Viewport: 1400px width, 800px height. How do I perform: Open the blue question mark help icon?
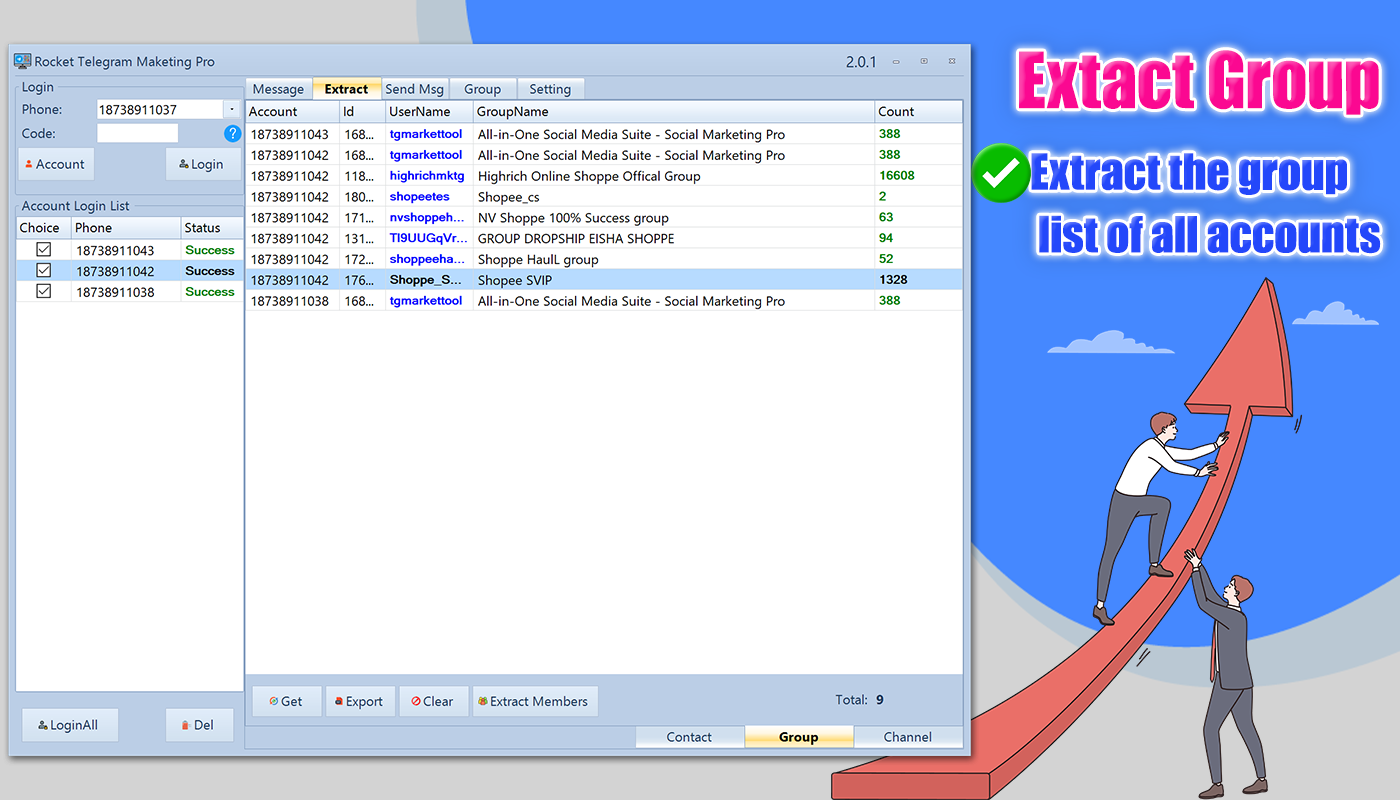click(232, 133)
